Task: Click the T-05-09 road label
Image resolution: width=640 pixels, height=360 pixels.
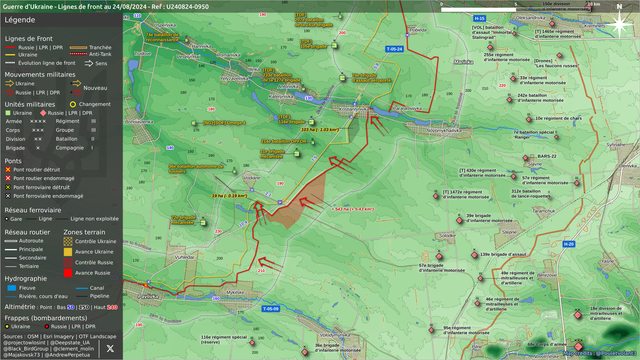Action: click(271, 309)
